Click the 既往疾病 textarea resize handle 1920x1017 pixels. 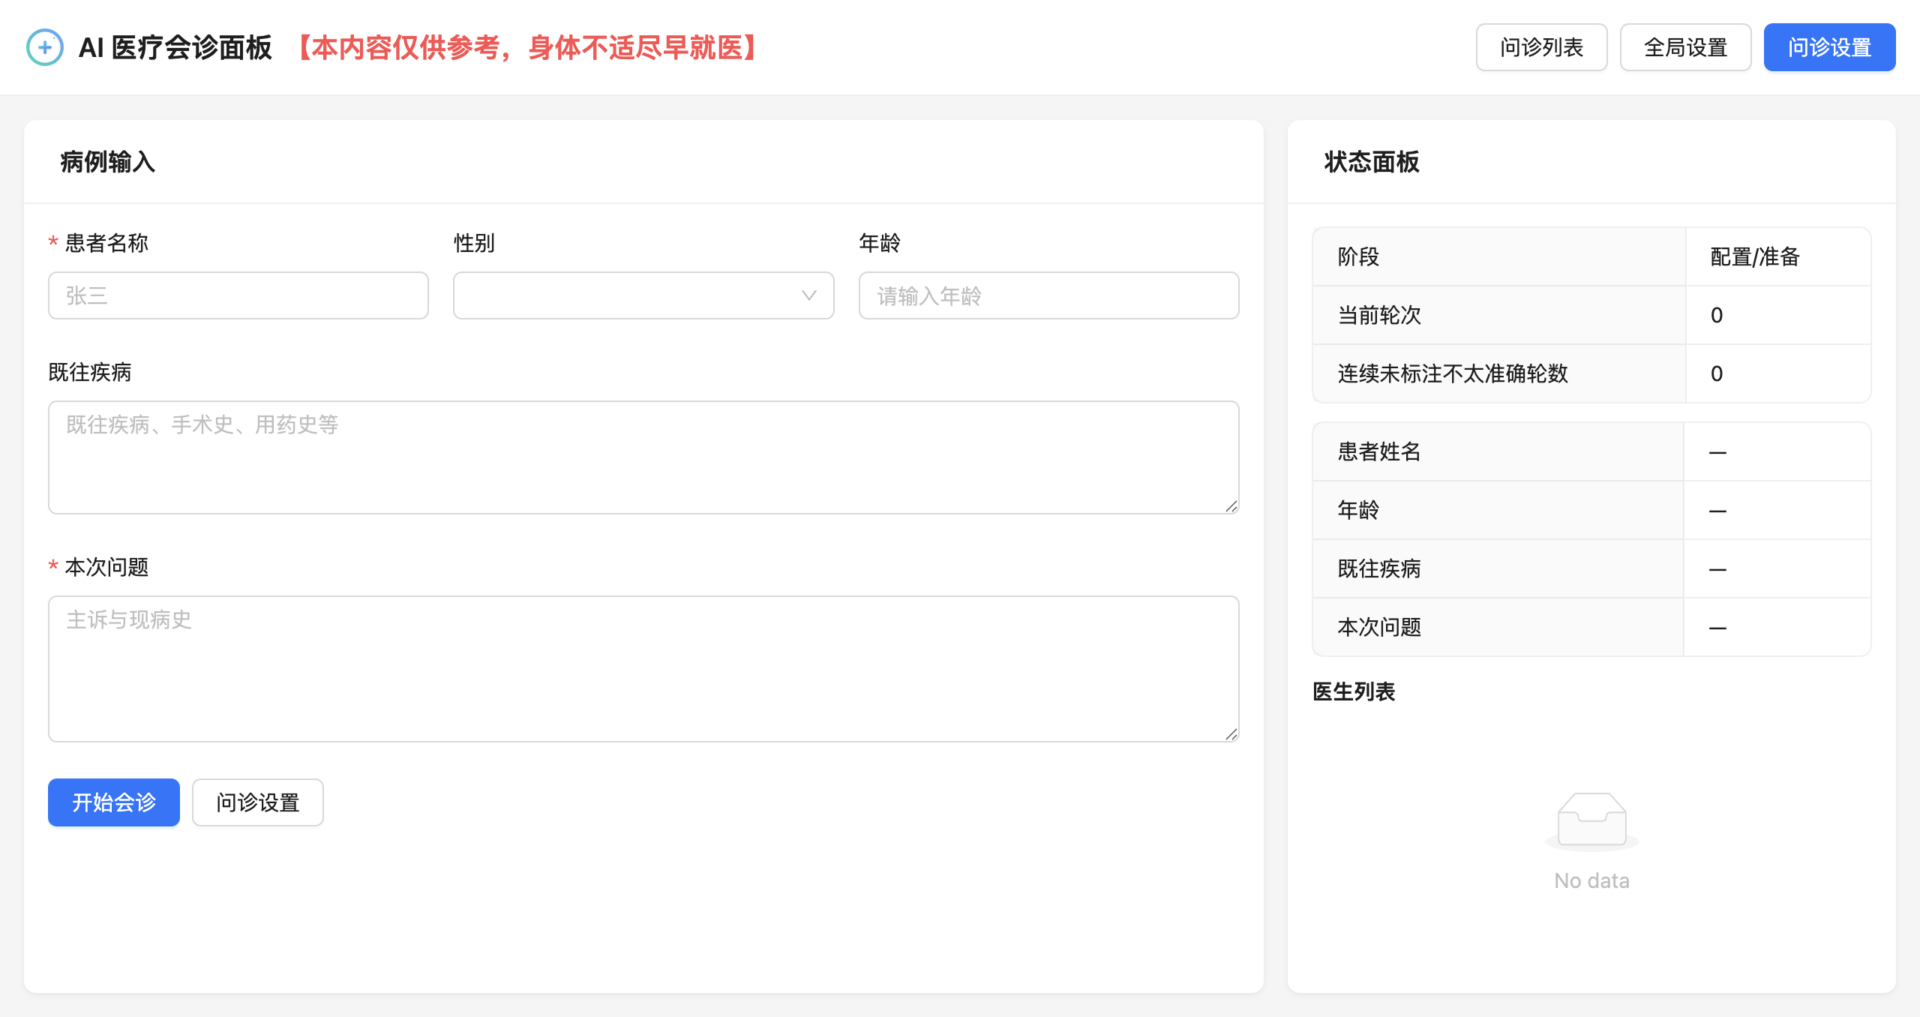pos(1231,507)
